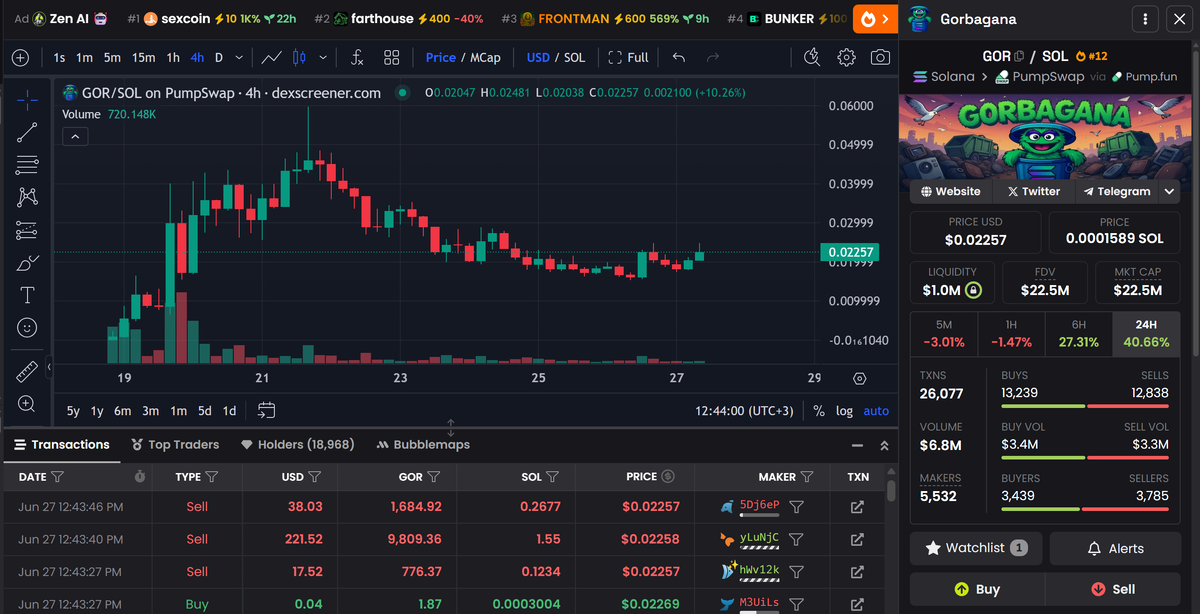Open the transaction link for 5Dj6eP row

tap(857, 507)
